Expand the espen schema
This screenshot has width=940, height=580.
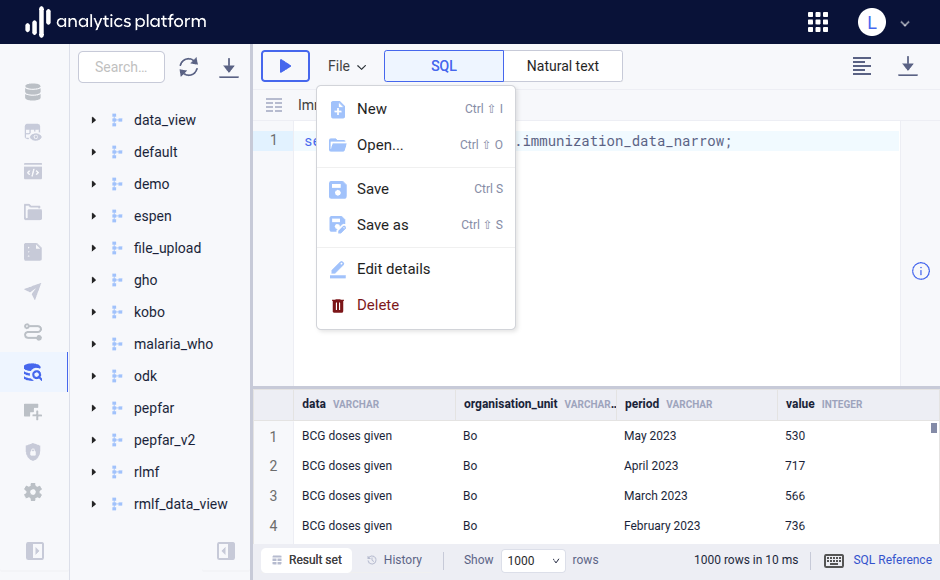point(94,216)
